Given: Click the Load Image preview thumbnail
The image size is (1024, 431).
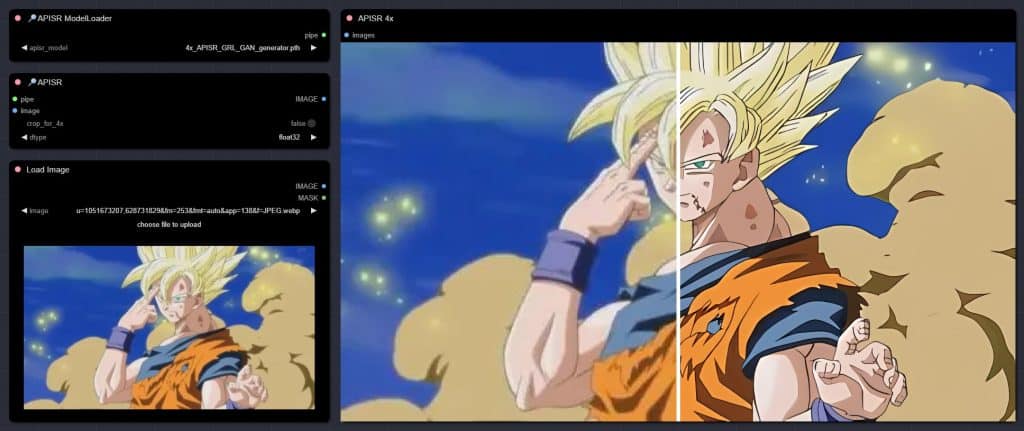Looking at the screenshot, I should [x=169, y=327].
